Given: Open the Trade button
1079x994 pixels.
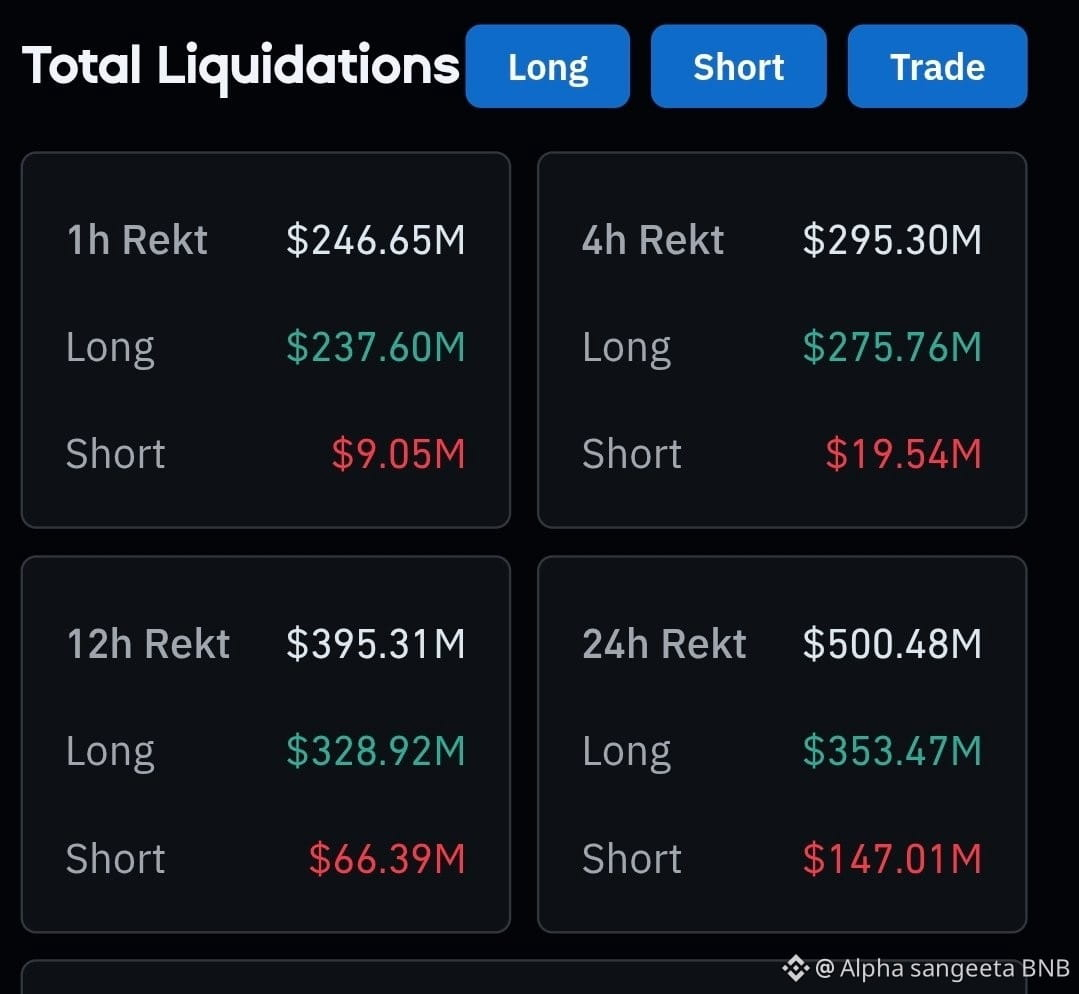Looking at the screenshot, I should 937,66.
